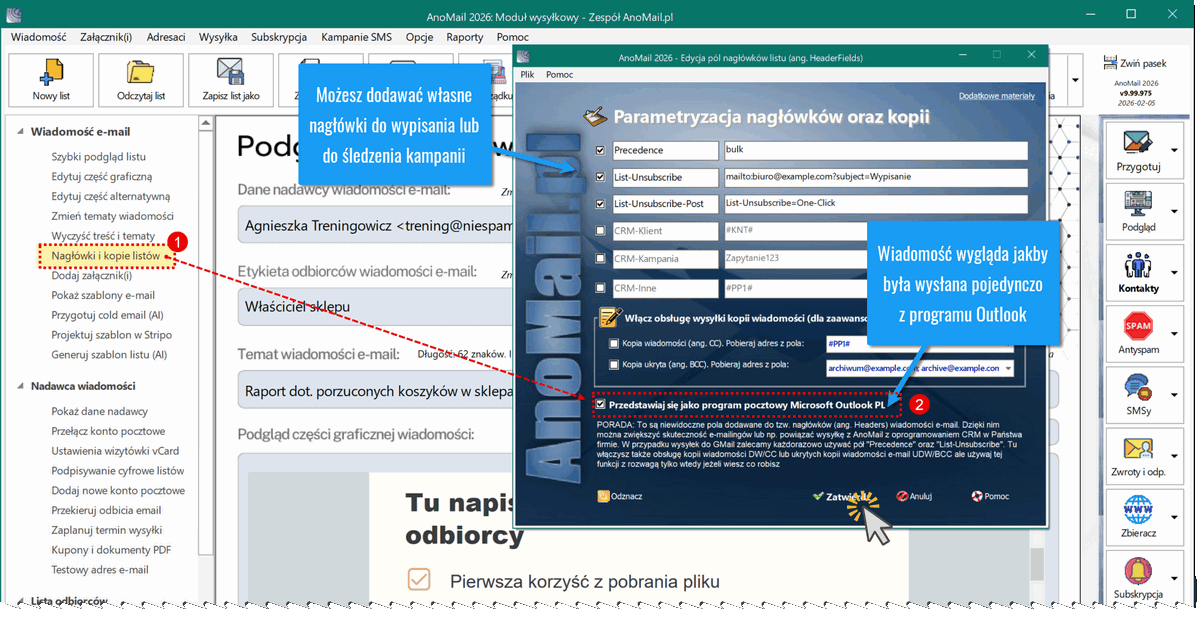Collapse the Wiadomość e-mail tree section
The image size is (1200, 620).
[20, 132]
